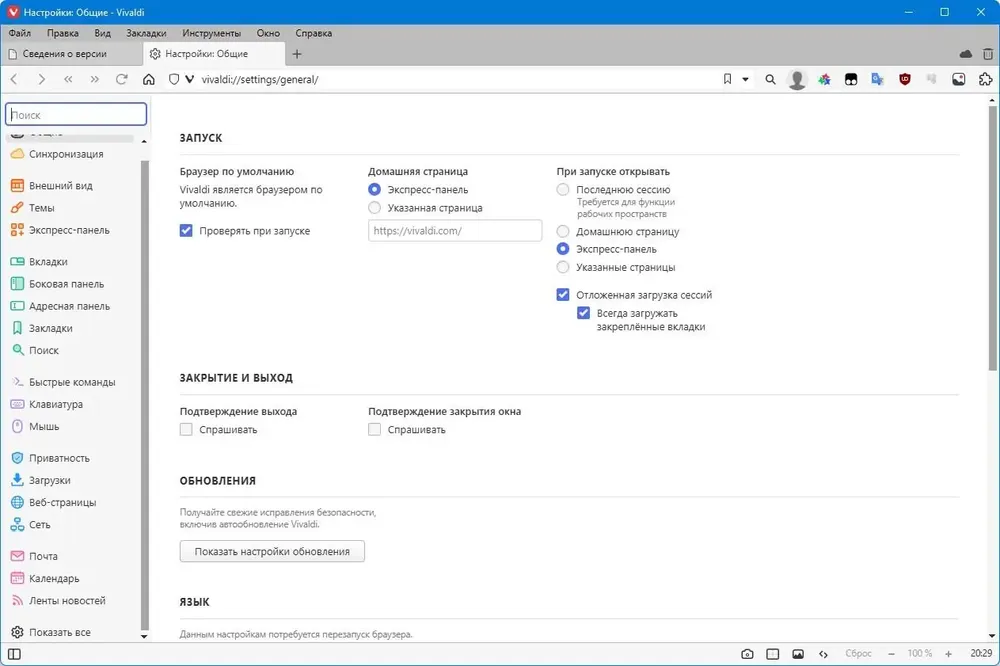Viewport: 1000px width, 666px height.
Task: Select 'Последнюю сессию' startup option
Action: tap(562, 189)
